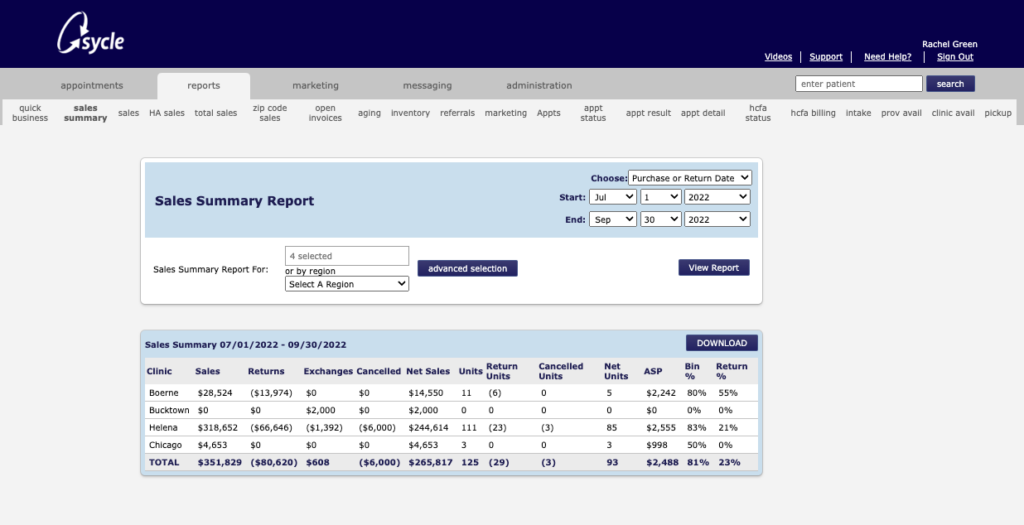Expand the Start month dropdown

click(613, 197)
